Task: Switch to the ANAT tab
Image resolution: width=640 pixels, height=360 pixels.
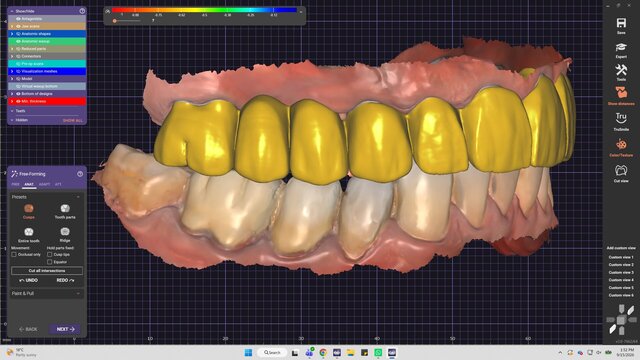Action: 29,184
